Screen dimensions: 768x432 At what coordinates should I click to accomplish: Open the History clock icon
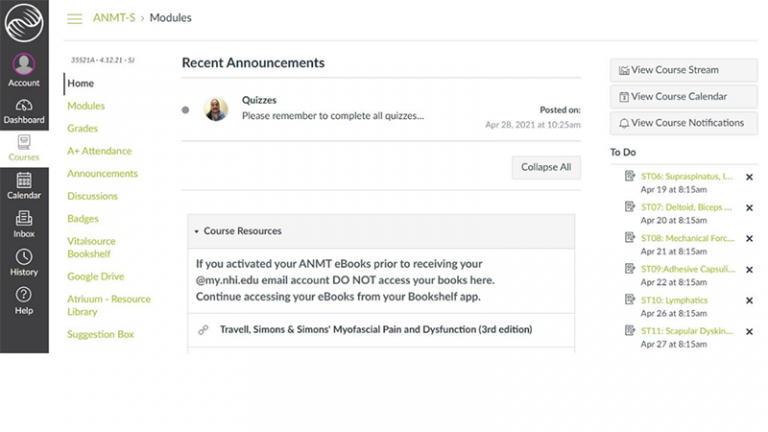(24, 258)
